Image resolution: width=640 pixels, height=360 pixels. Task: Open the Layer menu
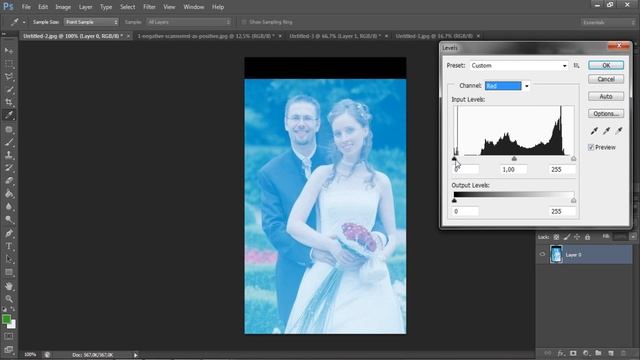tap(85, 7)
